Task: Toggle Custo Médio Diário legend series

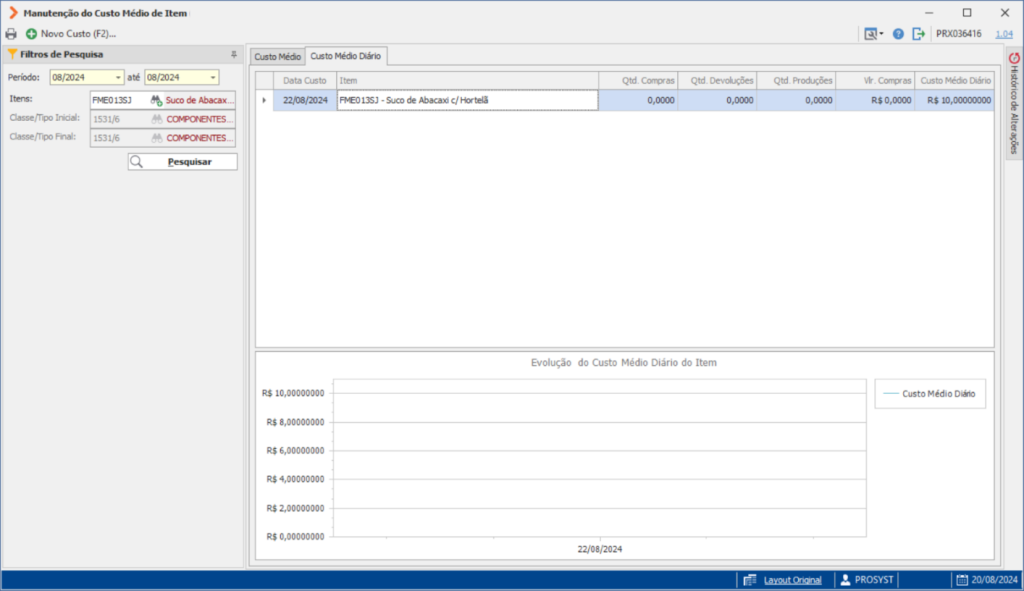Action: 930,394
